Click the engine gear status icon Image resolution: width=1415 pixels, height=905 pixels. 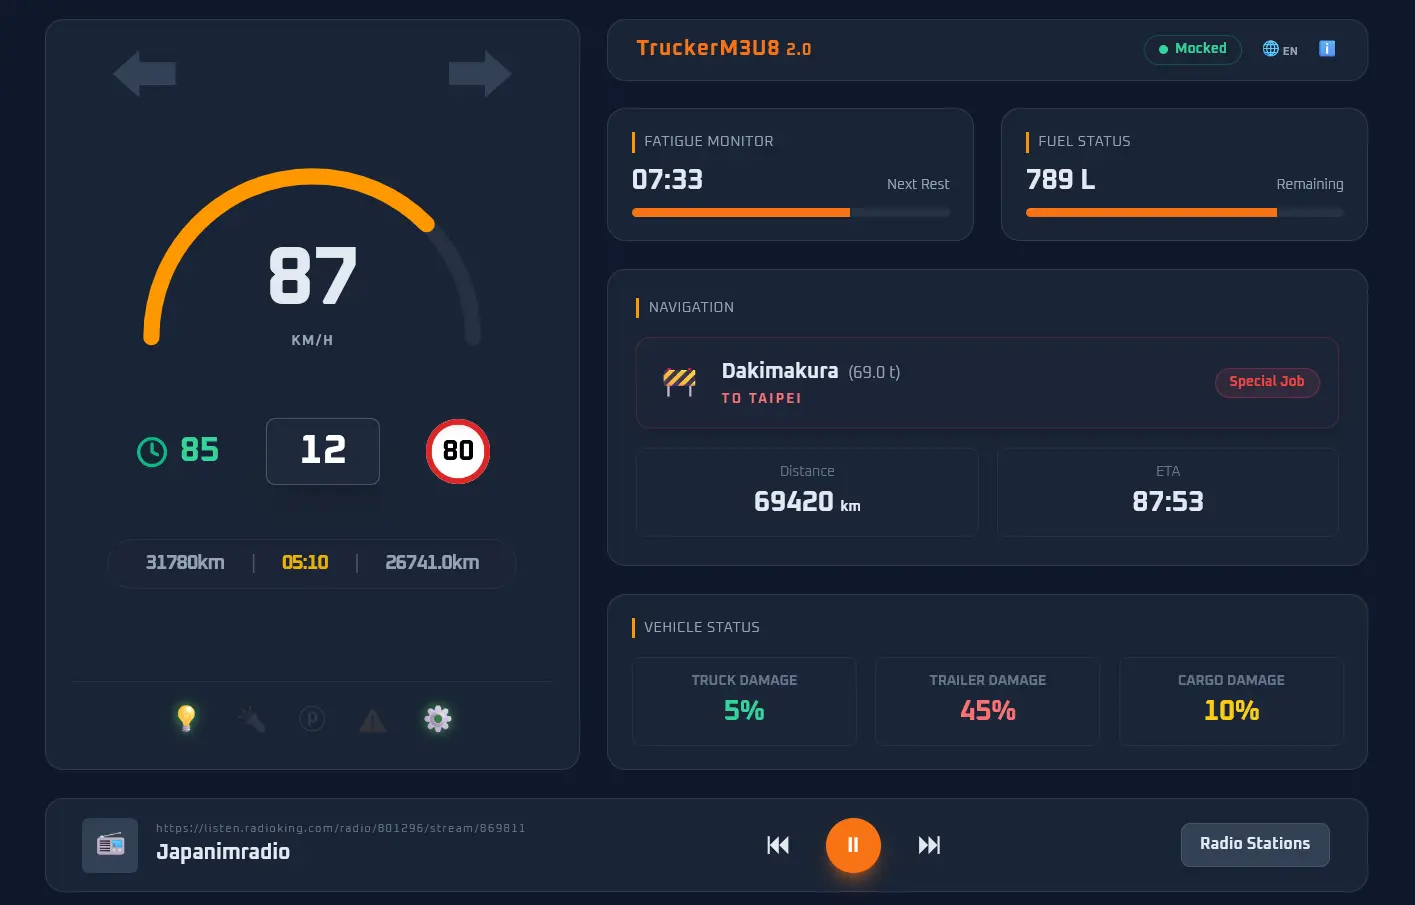pos(438,719)
